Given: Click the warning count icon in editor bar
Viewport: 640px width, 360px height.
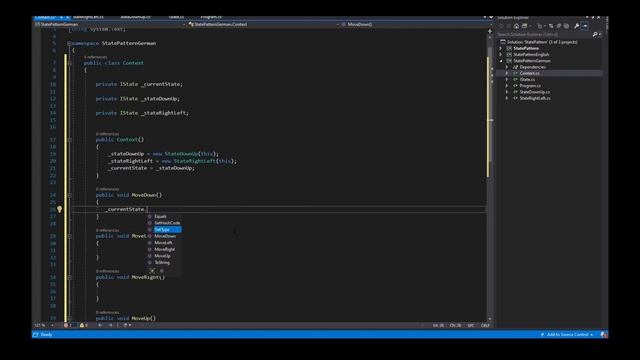Looking at the screenshot, I should tap(82, 325).
